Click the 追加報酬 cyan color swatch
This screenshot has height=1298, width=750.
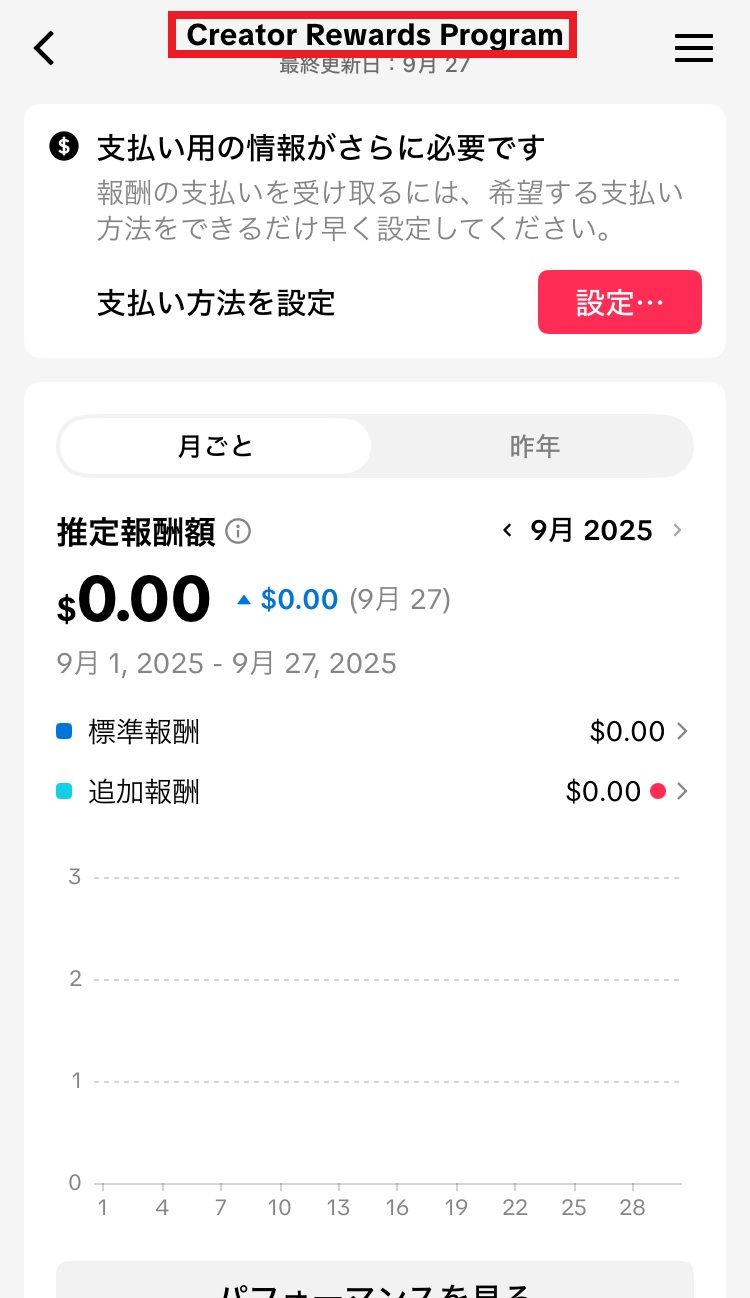coord(65,792)
